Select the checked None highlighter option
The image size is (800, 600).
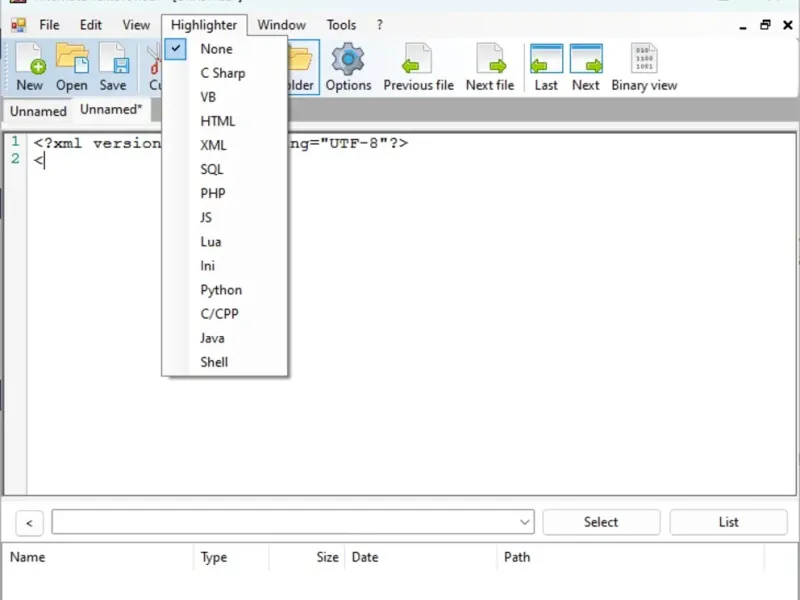[224, 49]
